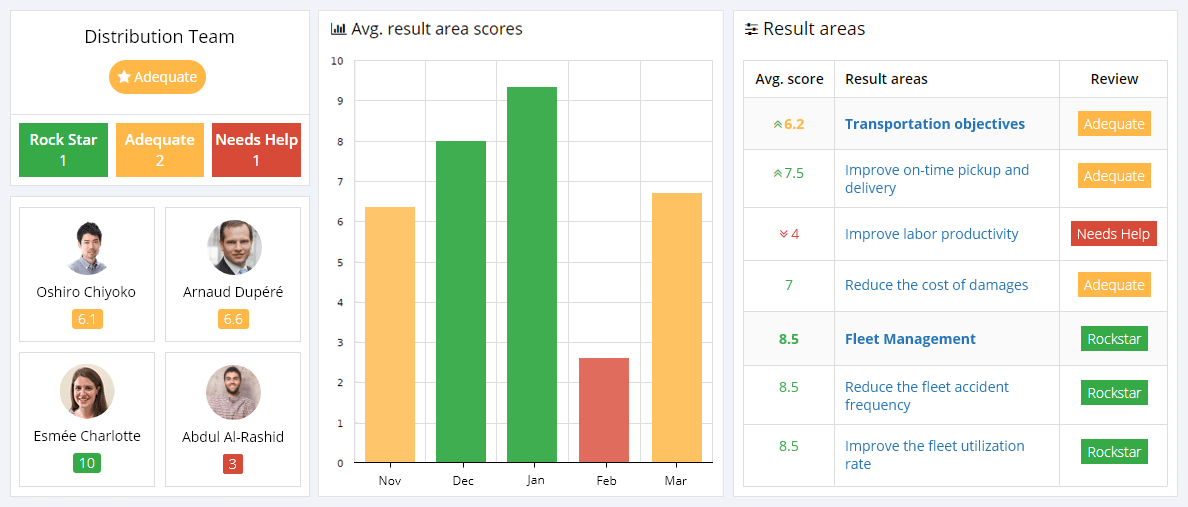The width and height of the screenshot is (1188, 507).
Task: Click the red February bar in chart
Action: point(604,410)
